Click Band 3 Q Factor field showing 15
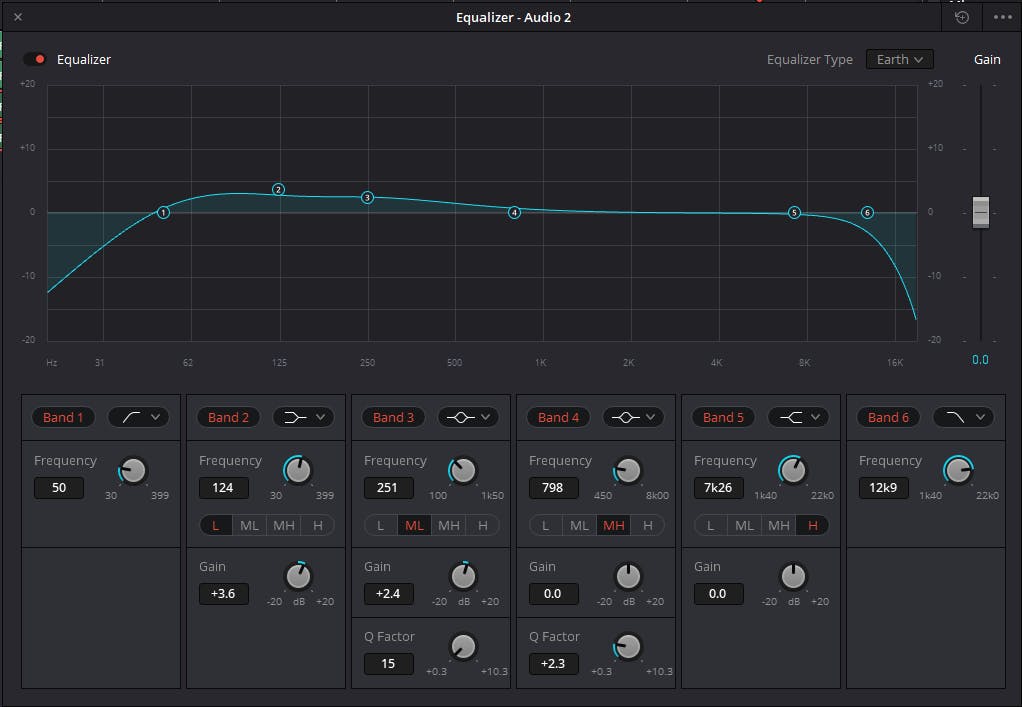Viewport: 1022px width, 707px height. (388, 663)
